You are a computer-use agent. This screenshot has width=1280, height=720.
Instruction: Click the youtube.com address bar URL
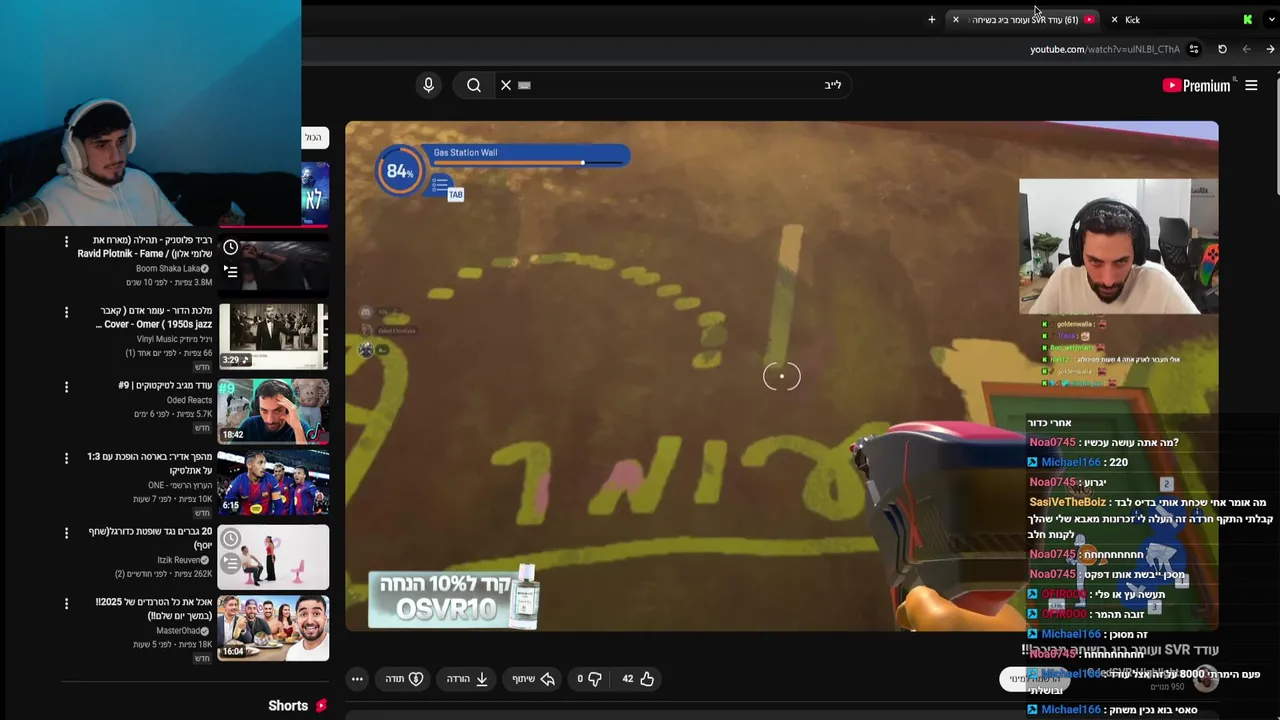[1104, 49]
